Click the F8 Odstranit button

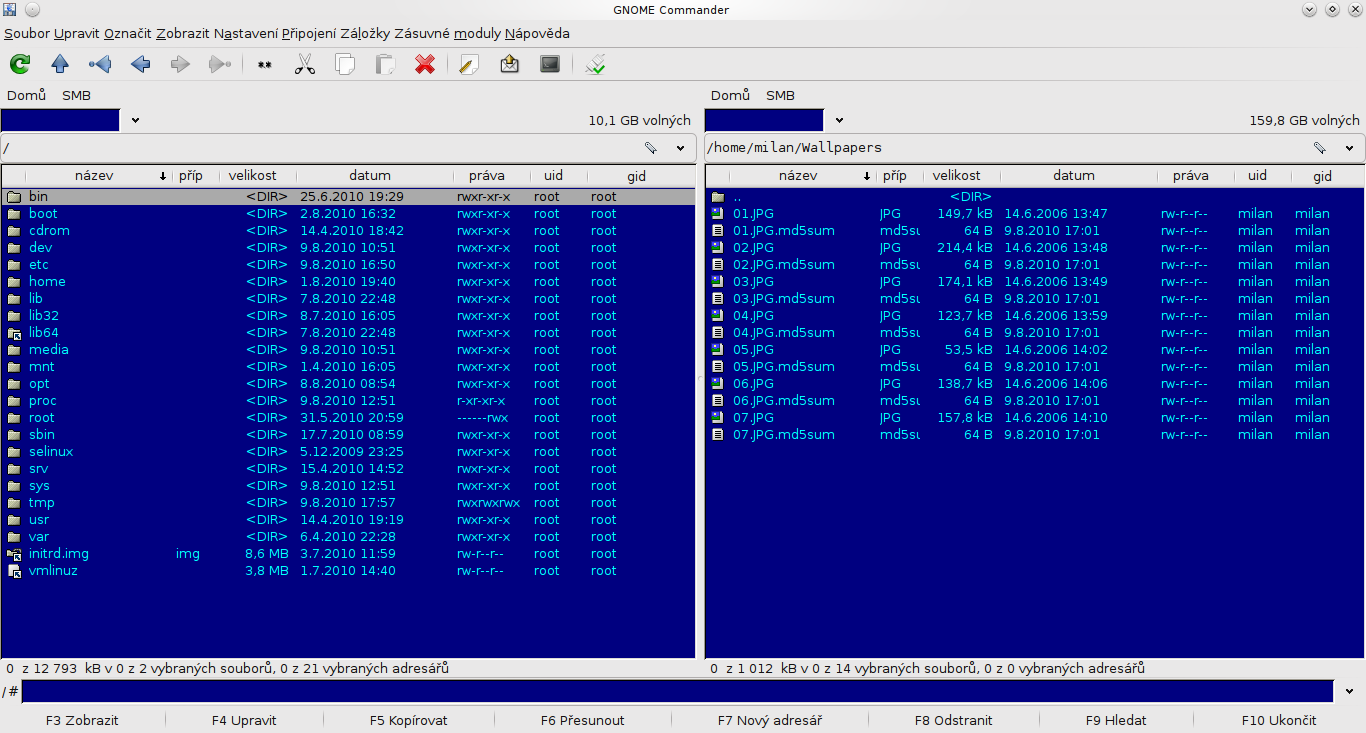point(954,720)
